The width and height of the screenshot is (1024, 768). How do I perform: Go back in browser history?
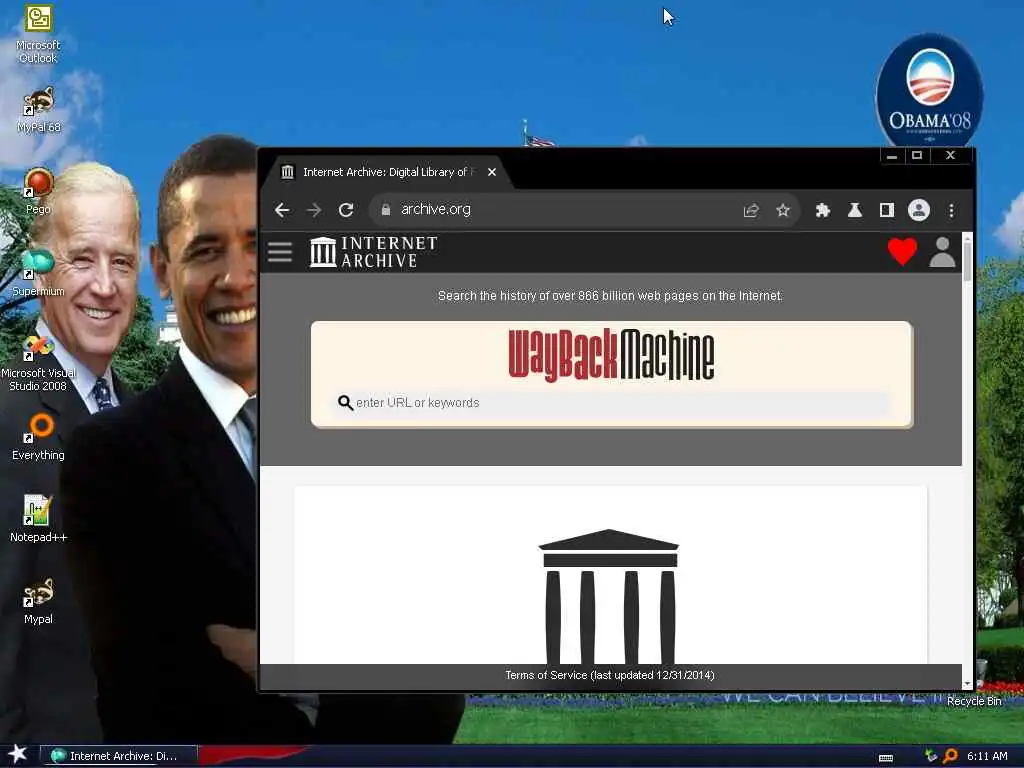[282, 210]
